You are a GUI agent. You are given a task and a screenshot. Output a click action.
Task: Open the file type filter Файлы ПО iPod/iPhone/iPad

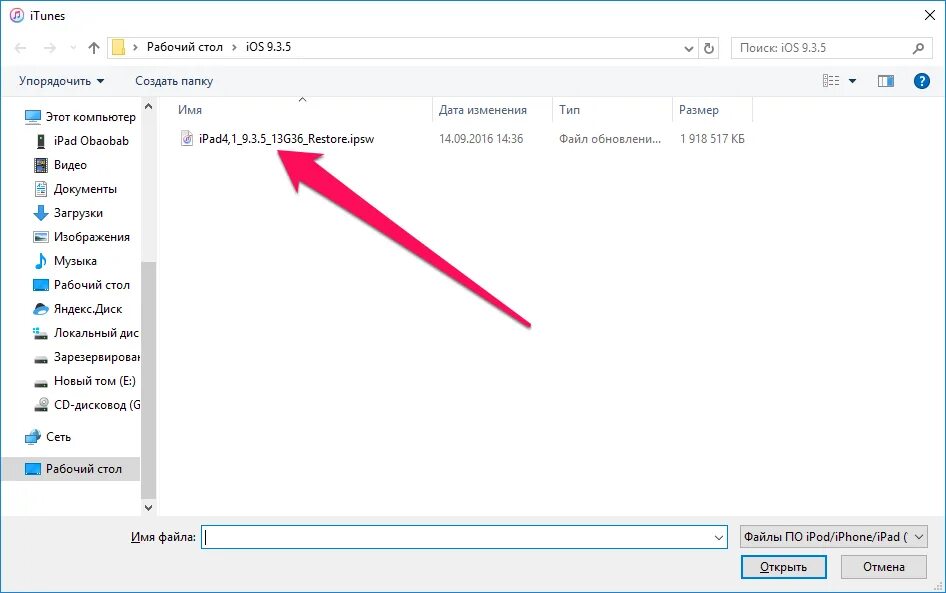click(x=833, y=537)
